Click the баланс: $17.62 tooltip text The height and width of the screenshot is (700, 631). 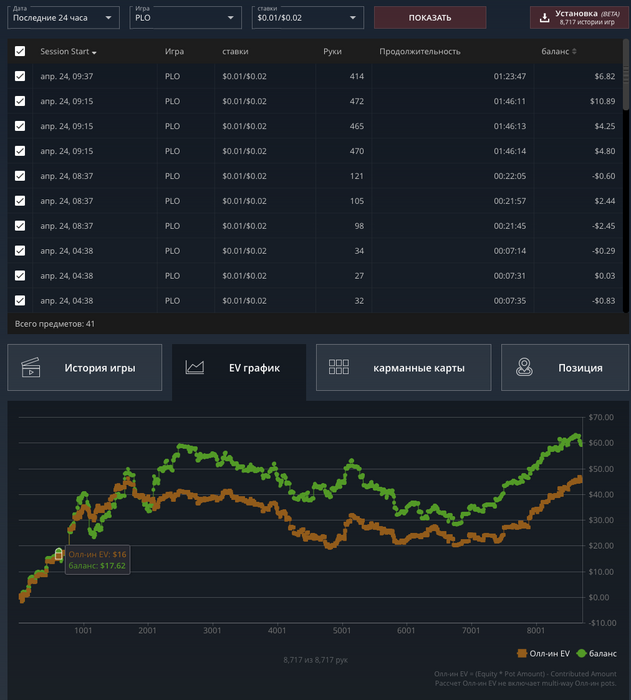pos(97,566)
